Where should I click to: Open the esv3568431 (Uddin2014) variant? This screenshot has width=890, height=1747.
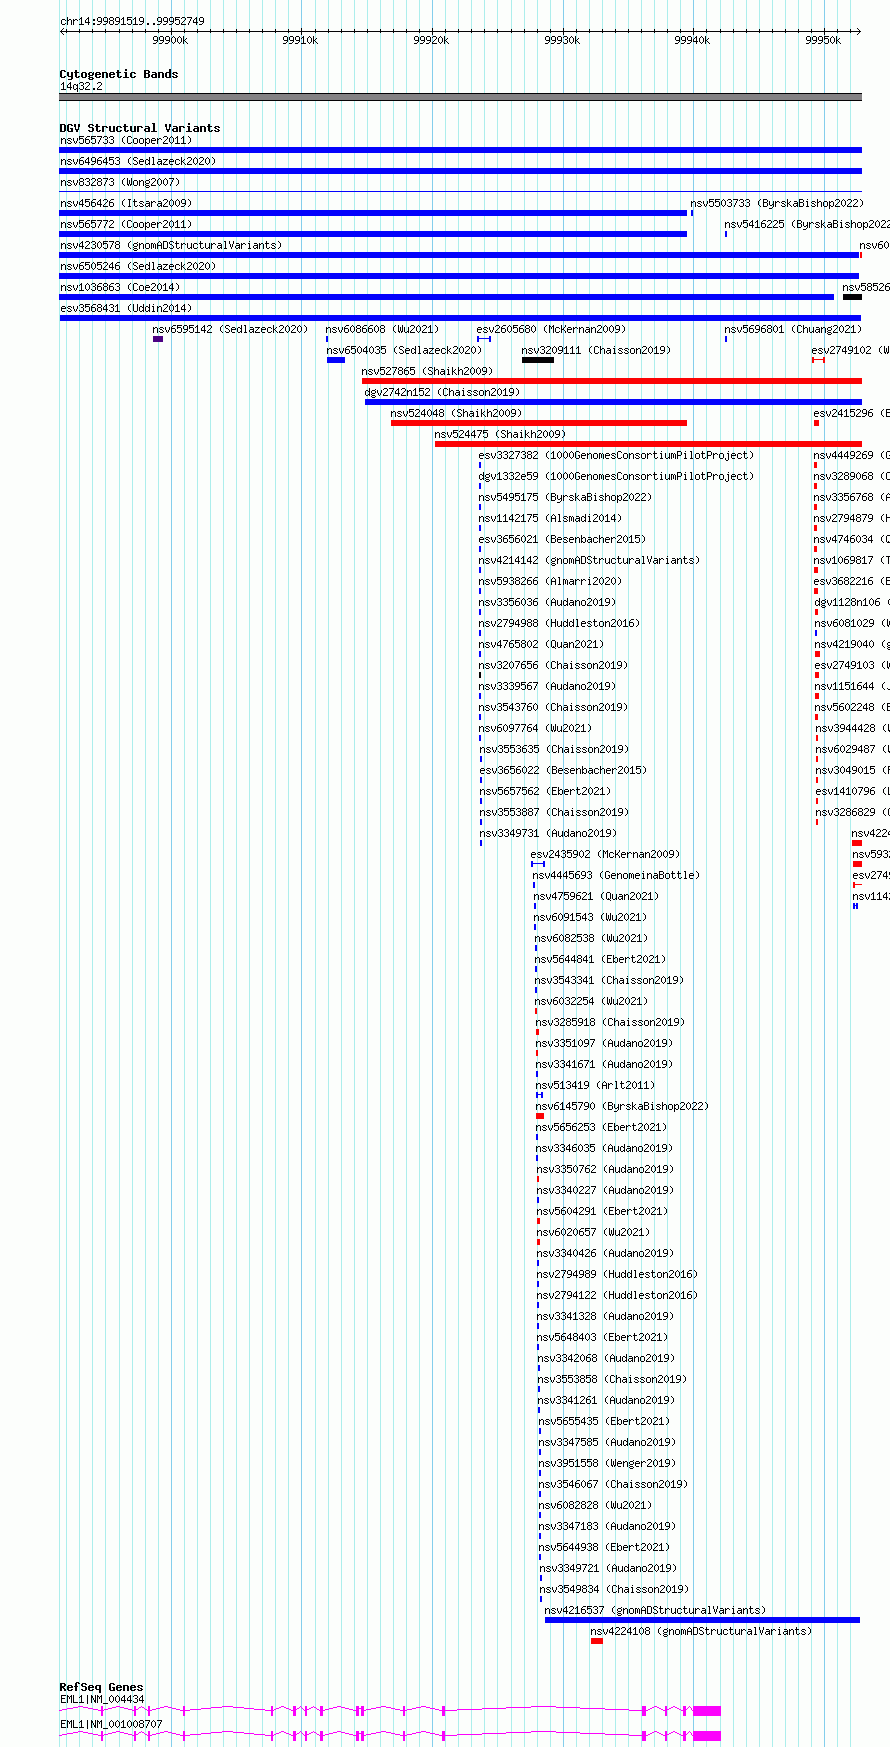tap(125, 309)
